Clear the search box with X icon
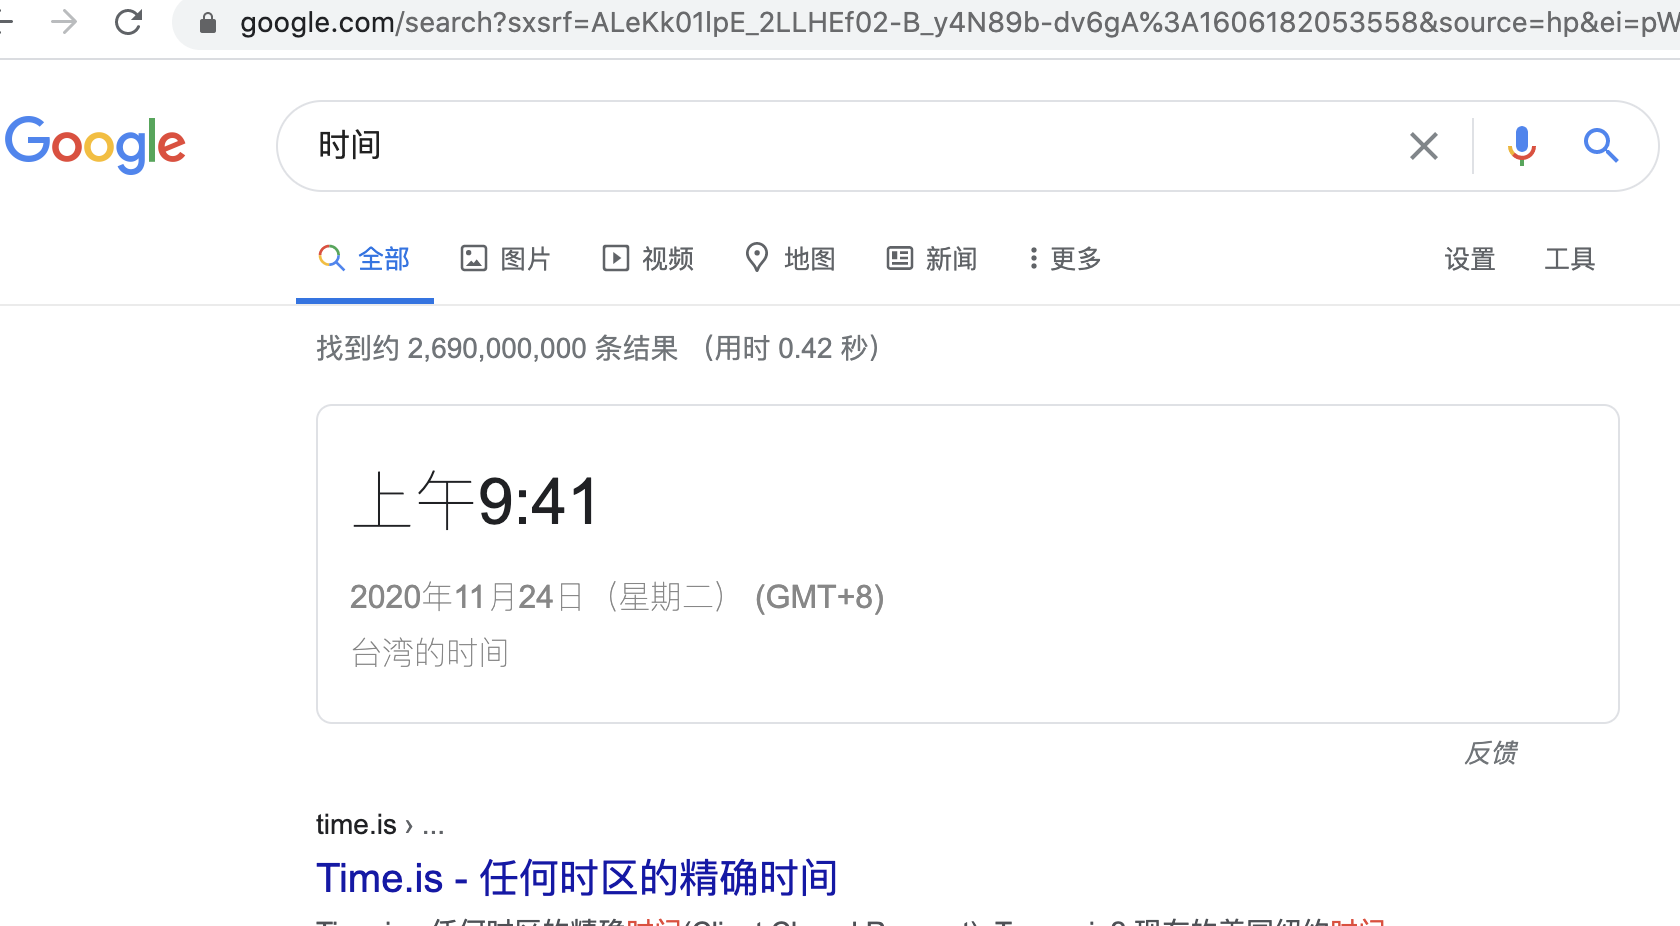This screenshot has height=926, width=1680. (1424, 146)
